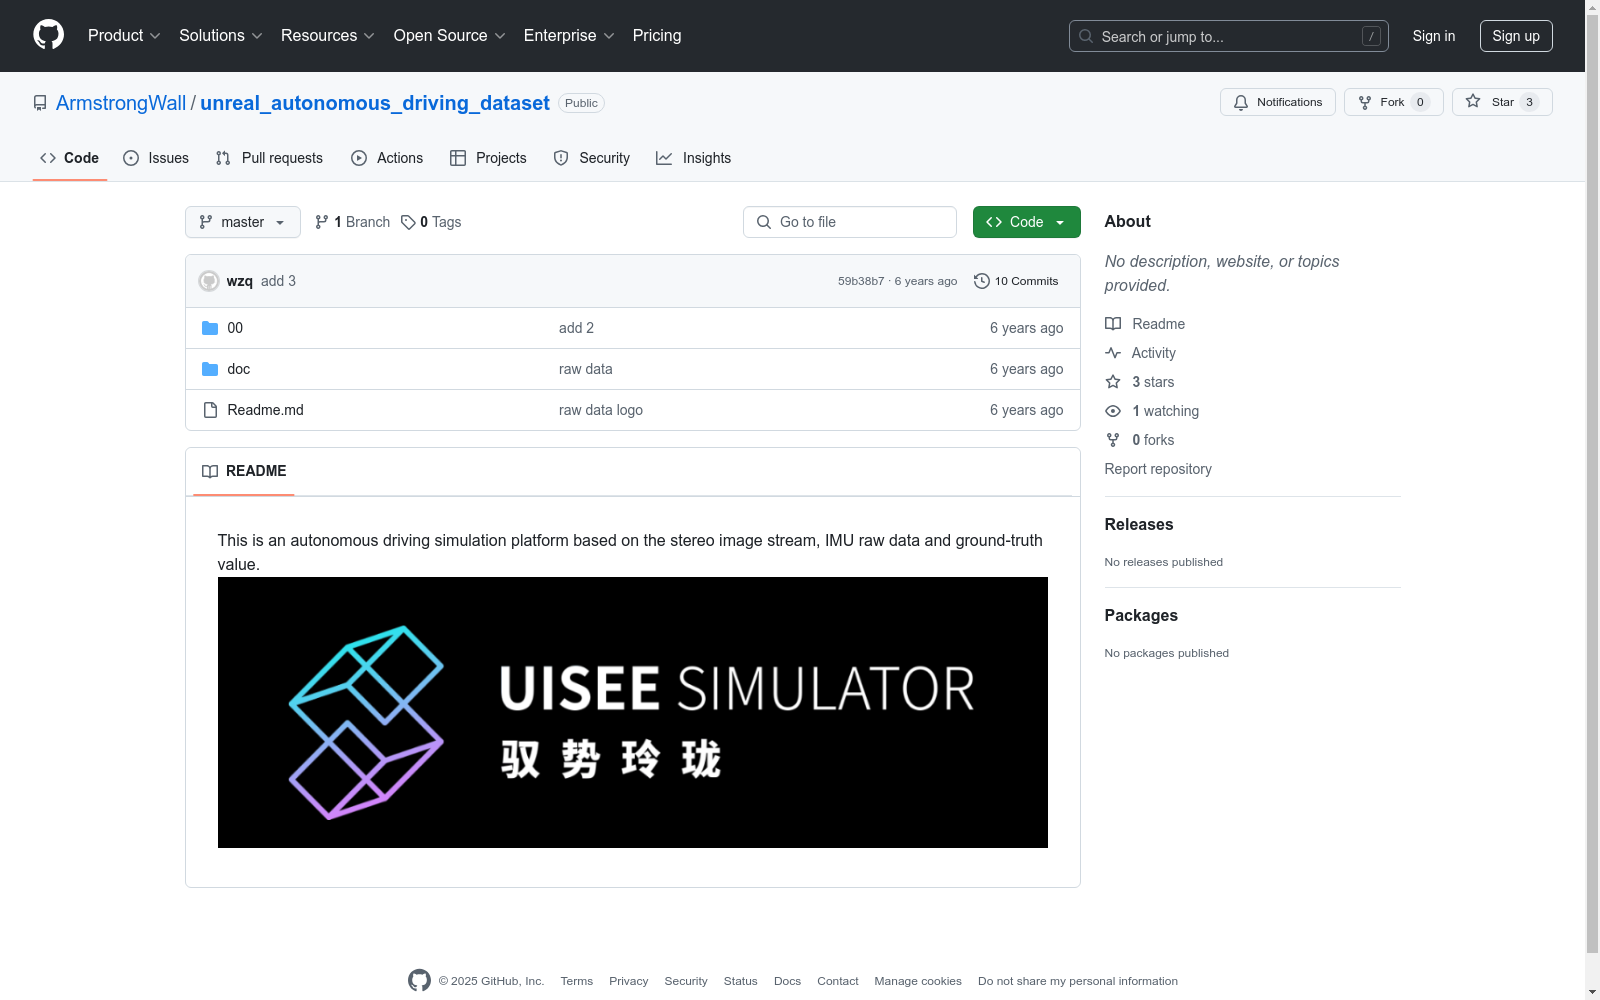Open the footer Status link
Screen dimensions: 1600x1000
(741, 981)
